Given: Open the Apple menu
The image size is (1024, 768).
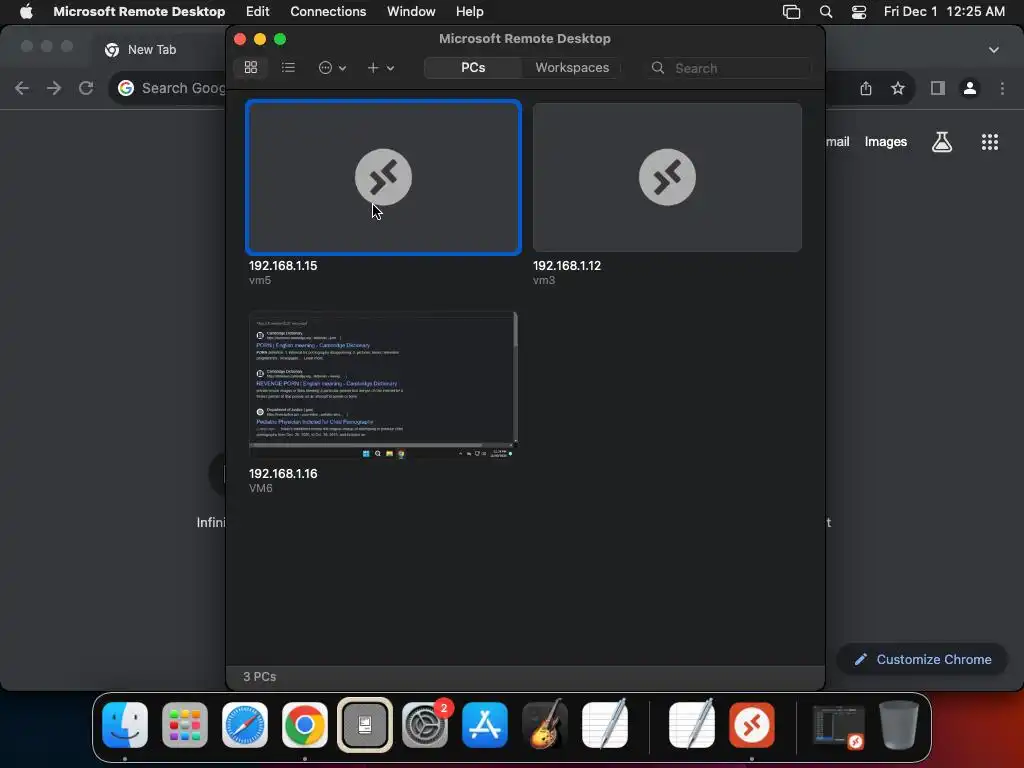Looking at the screenshot, I should (x=26, y=11).
